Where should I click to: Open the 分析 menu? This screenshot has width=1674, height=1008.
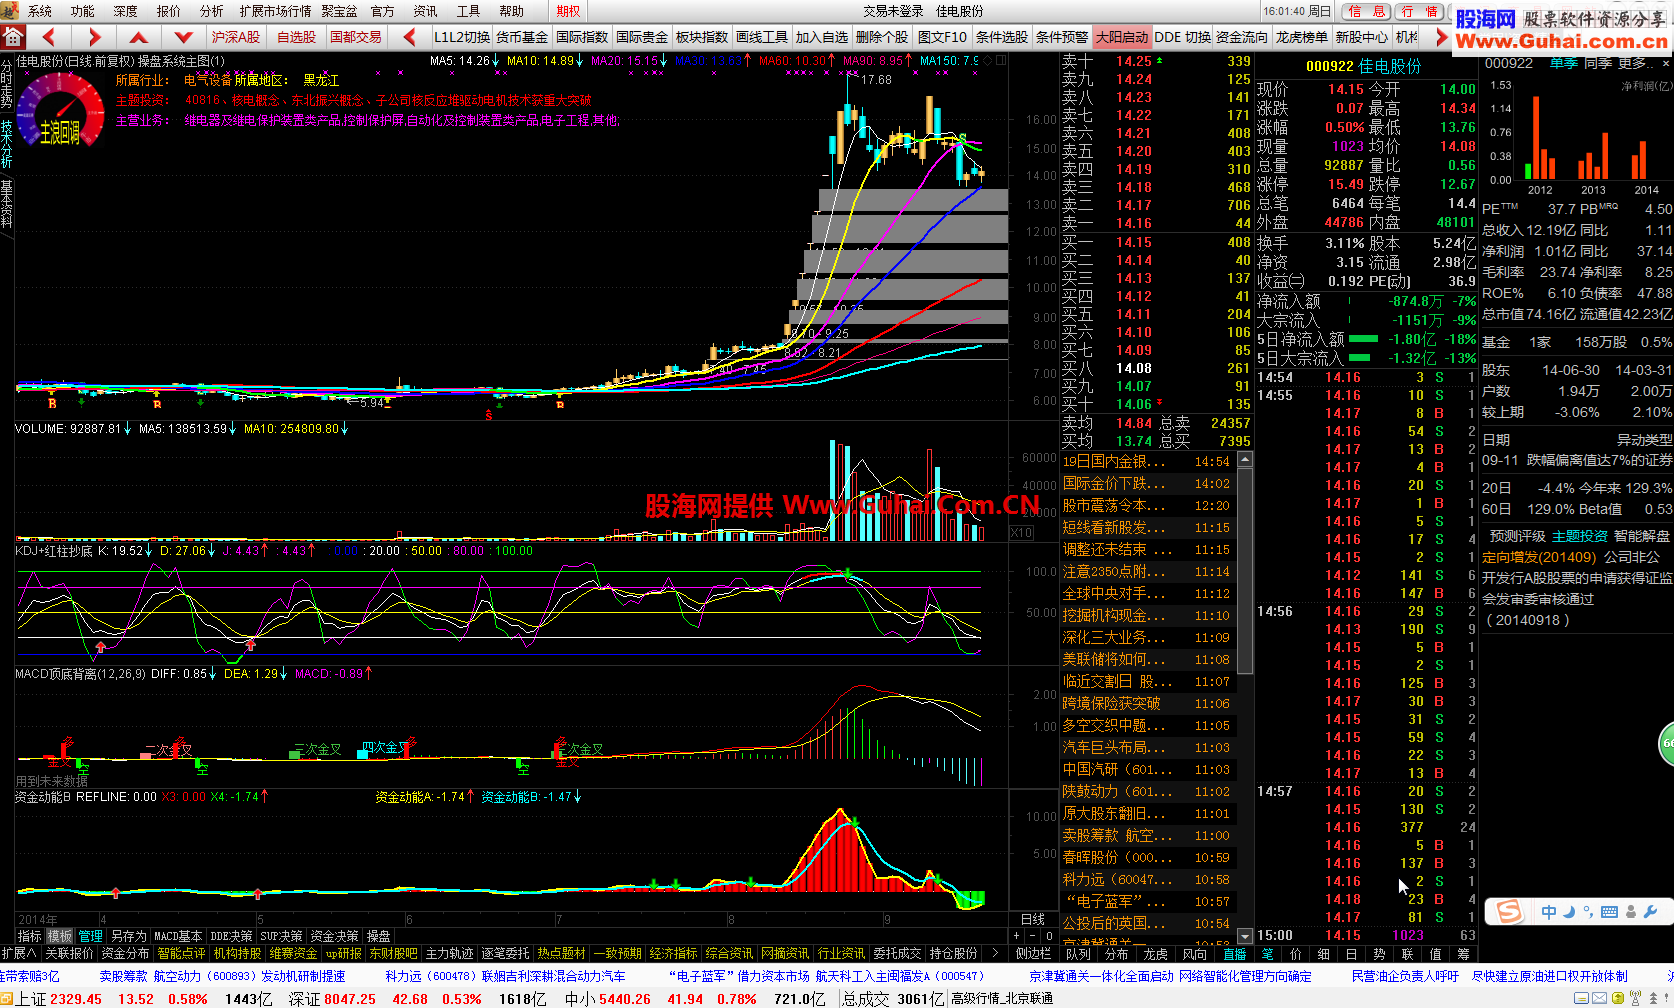coord(212,11)
